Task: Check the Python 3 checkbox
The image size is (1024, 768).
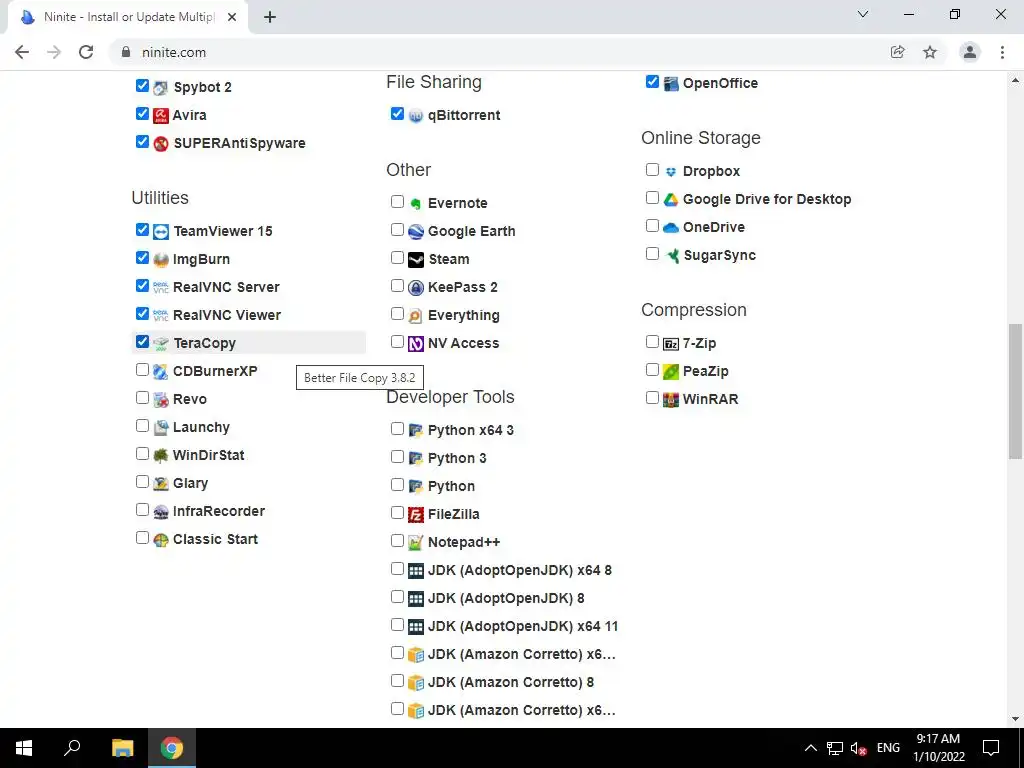Action: 397,457
